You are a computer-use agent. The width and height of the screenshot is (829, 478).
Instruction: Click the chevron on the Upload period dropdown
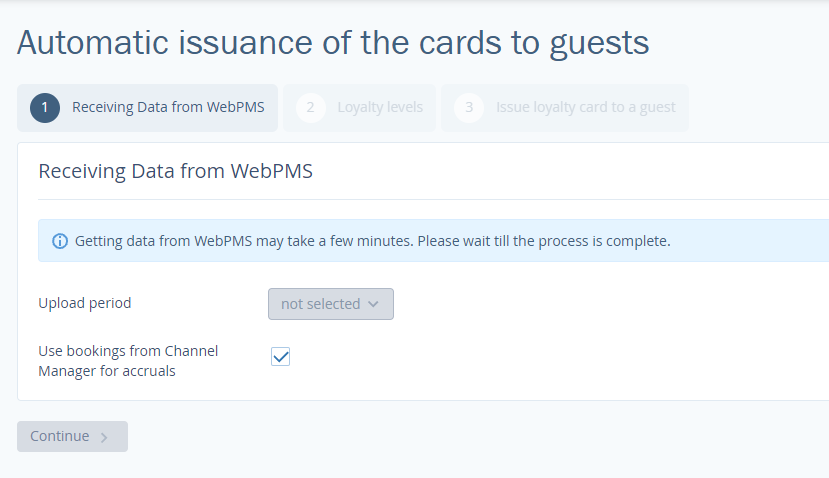point(374,304)
